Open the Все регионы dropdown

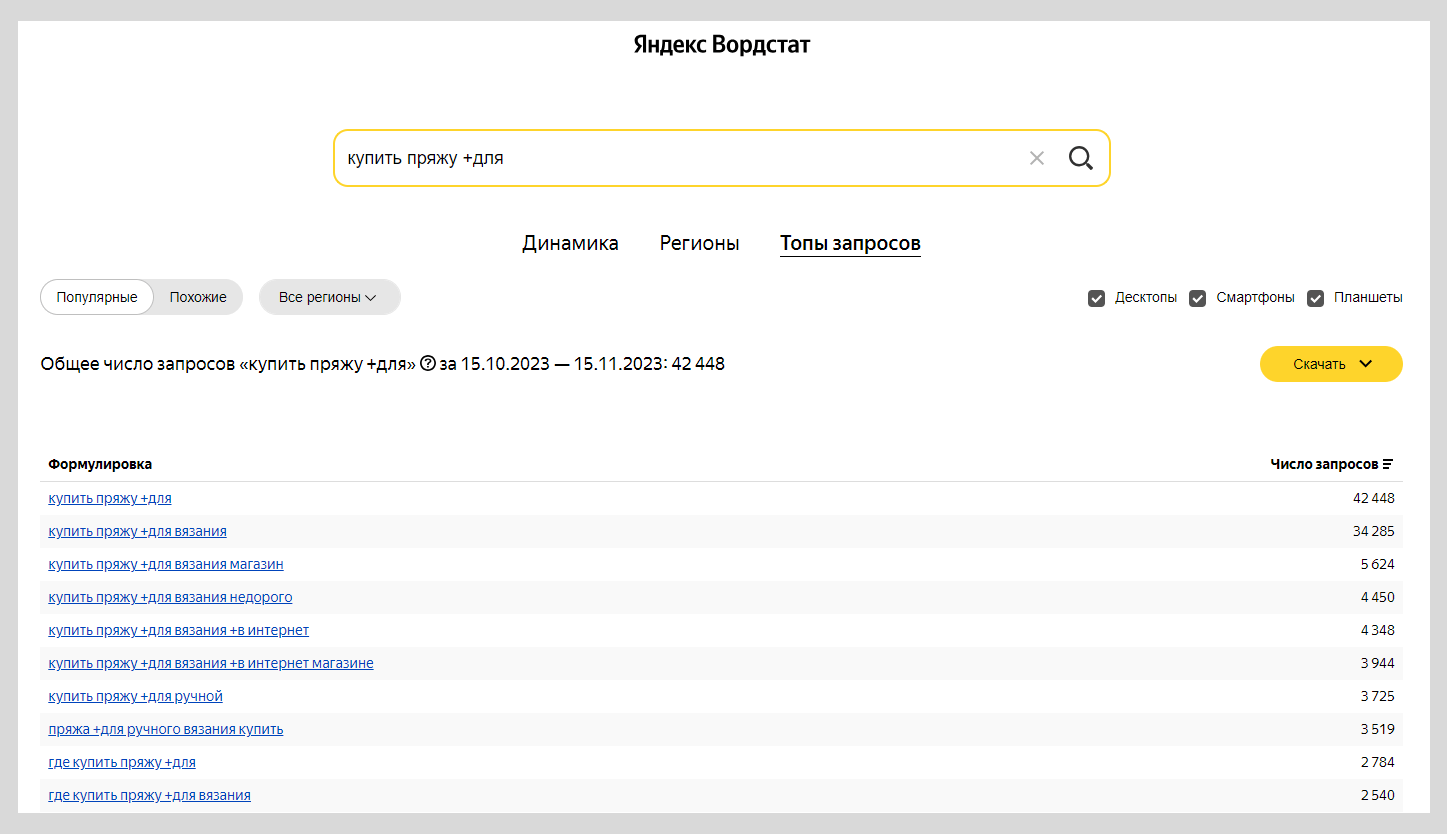pyautogui.click(x=329, y=297)
